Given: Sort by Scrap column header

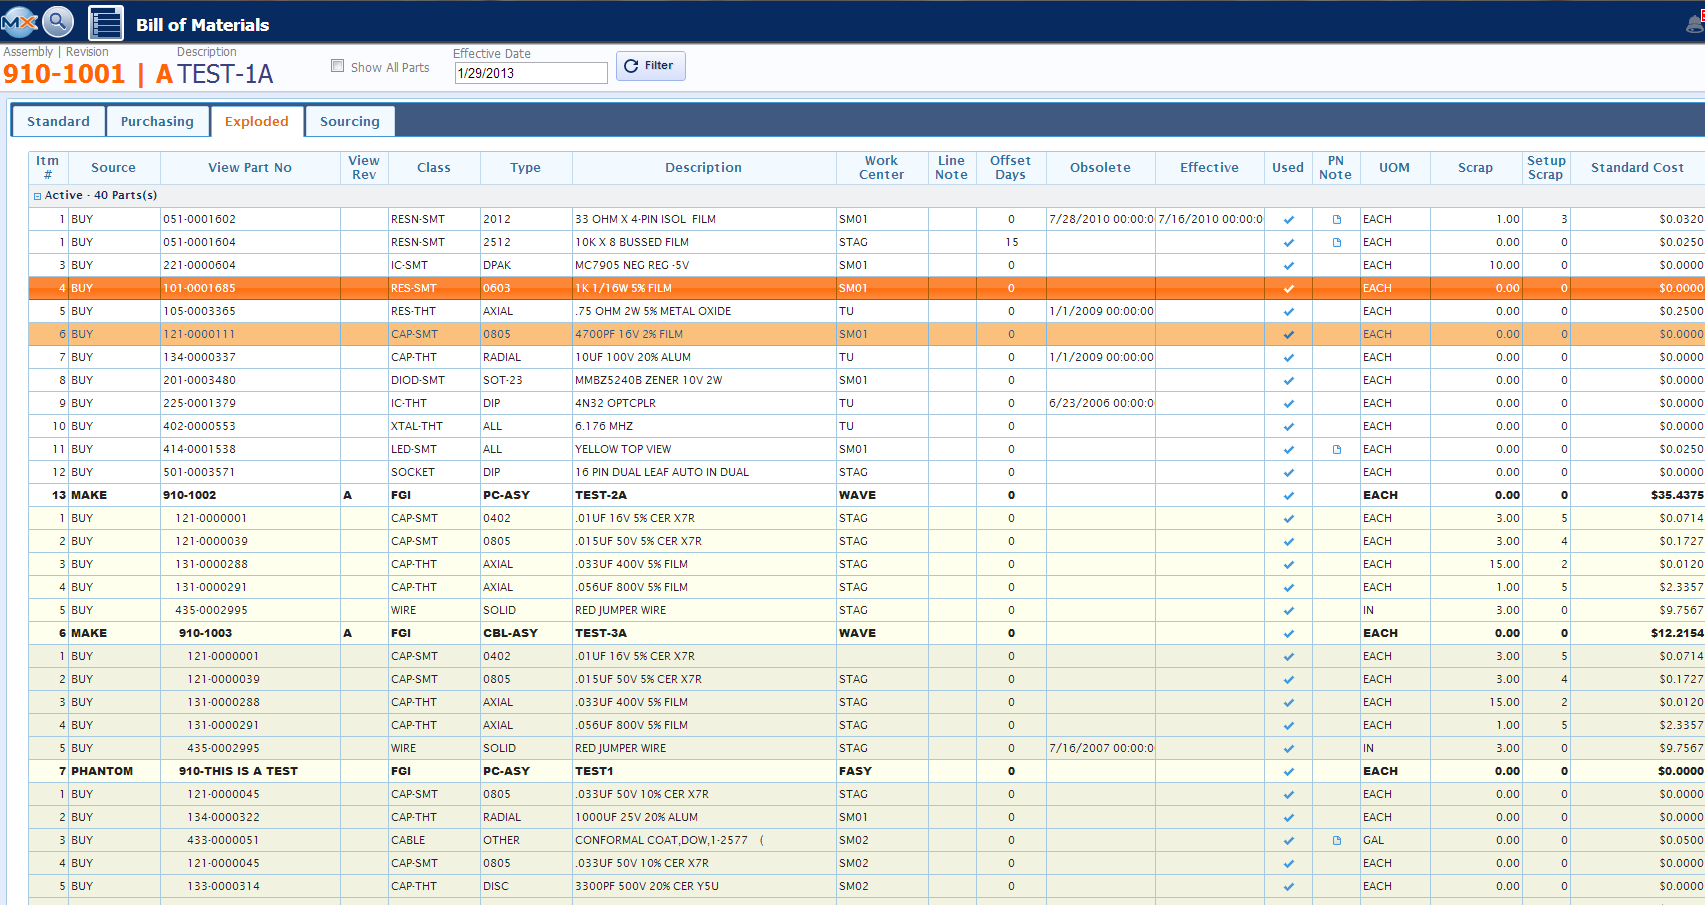Looking at the screenshot, I should 1475,167.
